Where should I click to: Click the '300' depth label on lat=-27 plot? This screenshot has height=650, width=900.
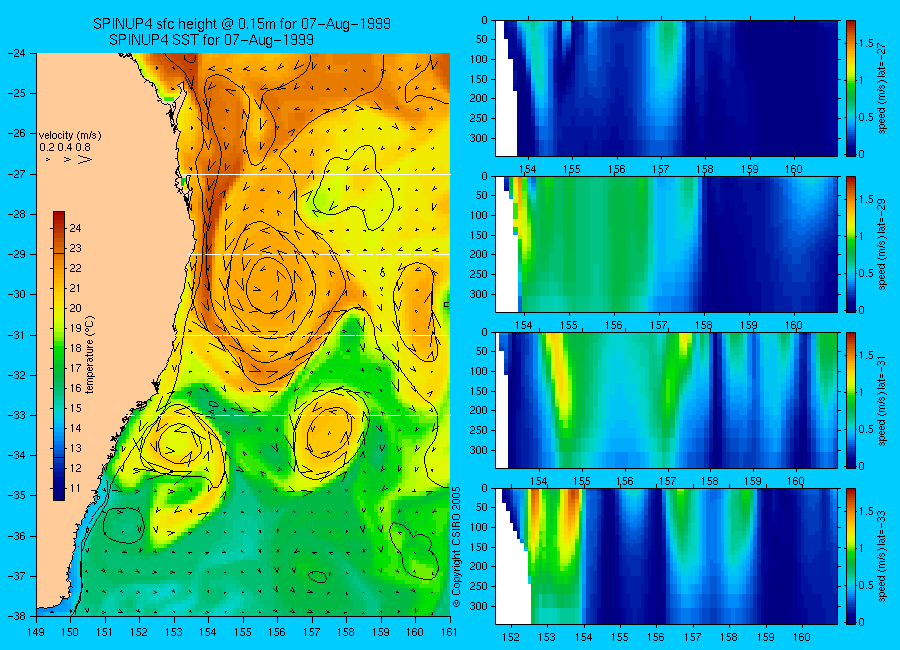(x=478, y=138)
